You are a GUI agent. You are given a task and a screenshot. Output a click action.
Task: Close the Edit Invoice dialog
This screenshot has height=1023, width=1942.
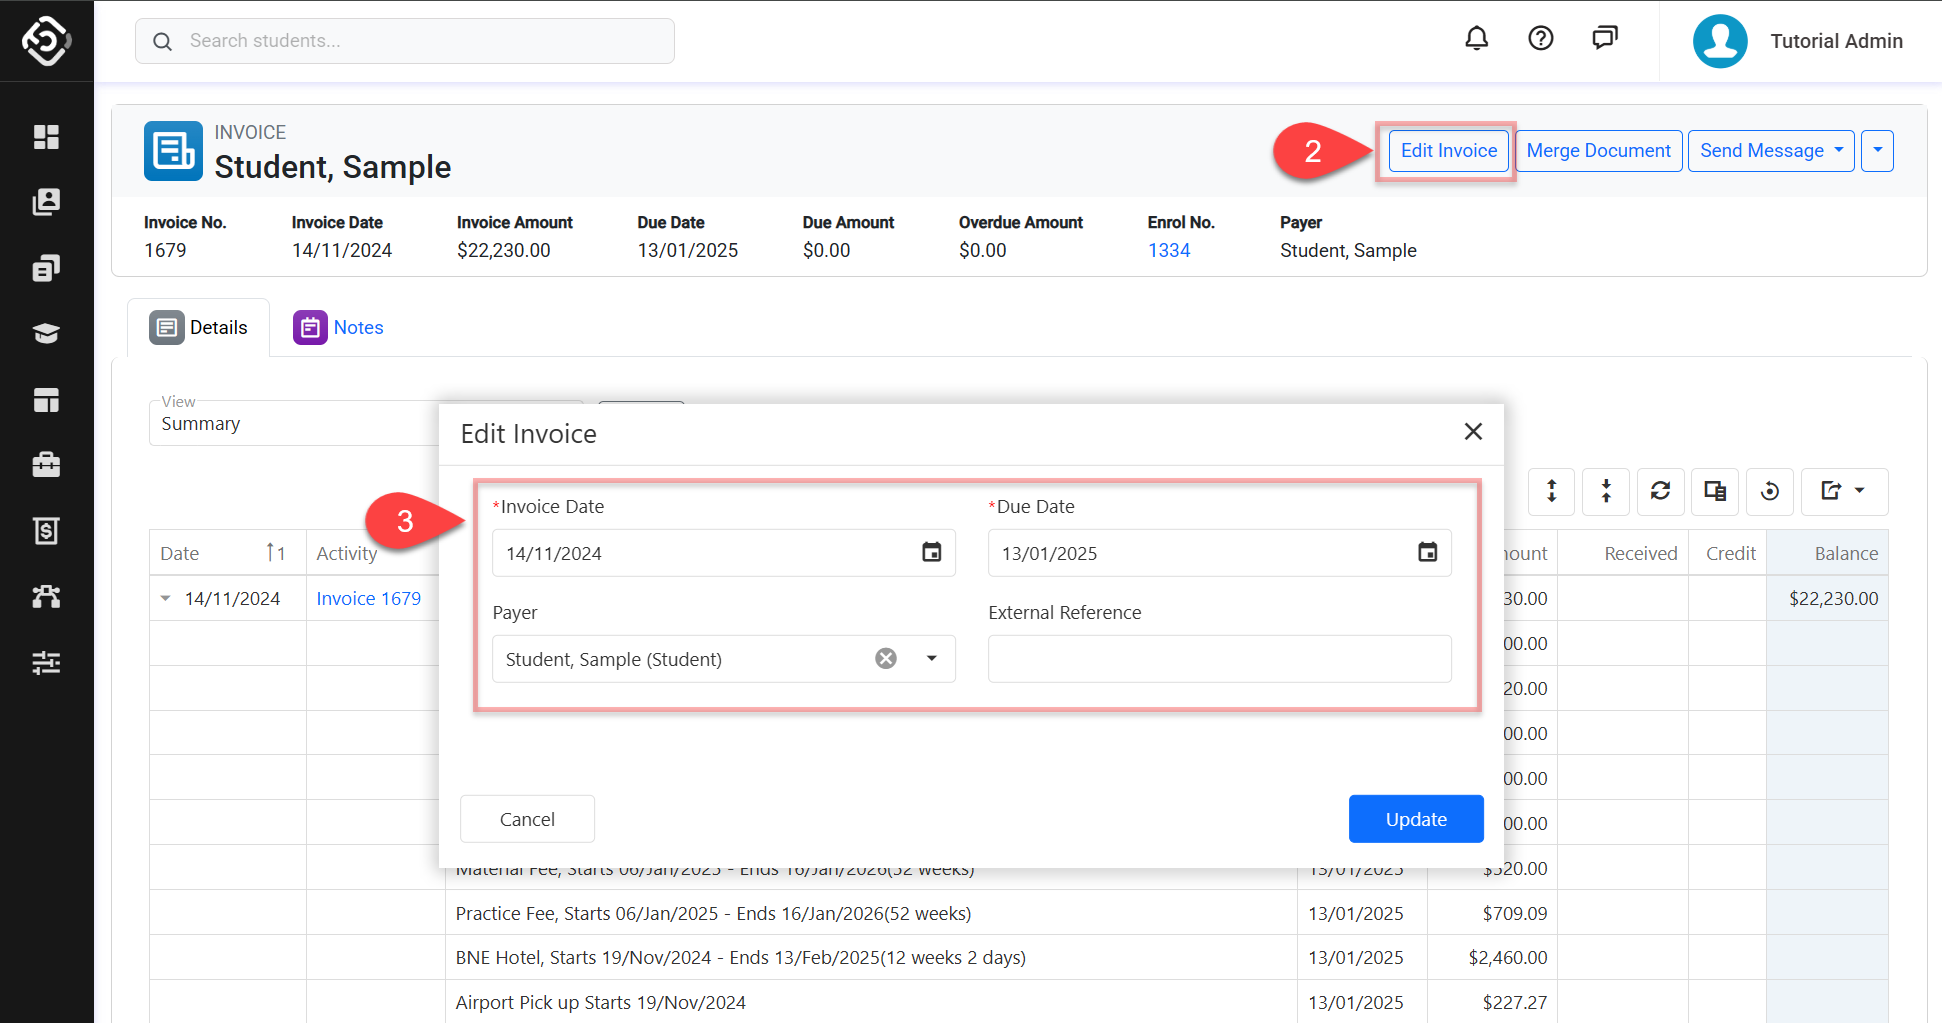click(x=1472, y=432)
